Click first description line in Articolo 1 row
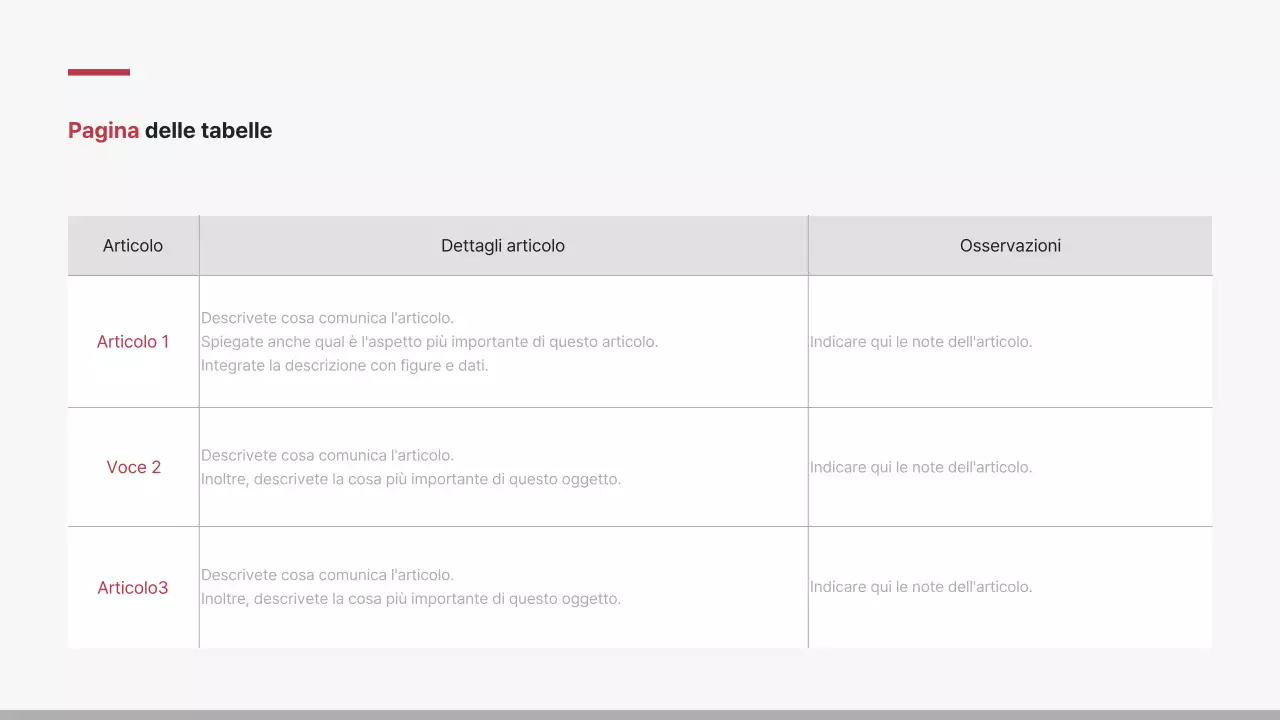The image size is (1280, 720). tap(327, 318)
